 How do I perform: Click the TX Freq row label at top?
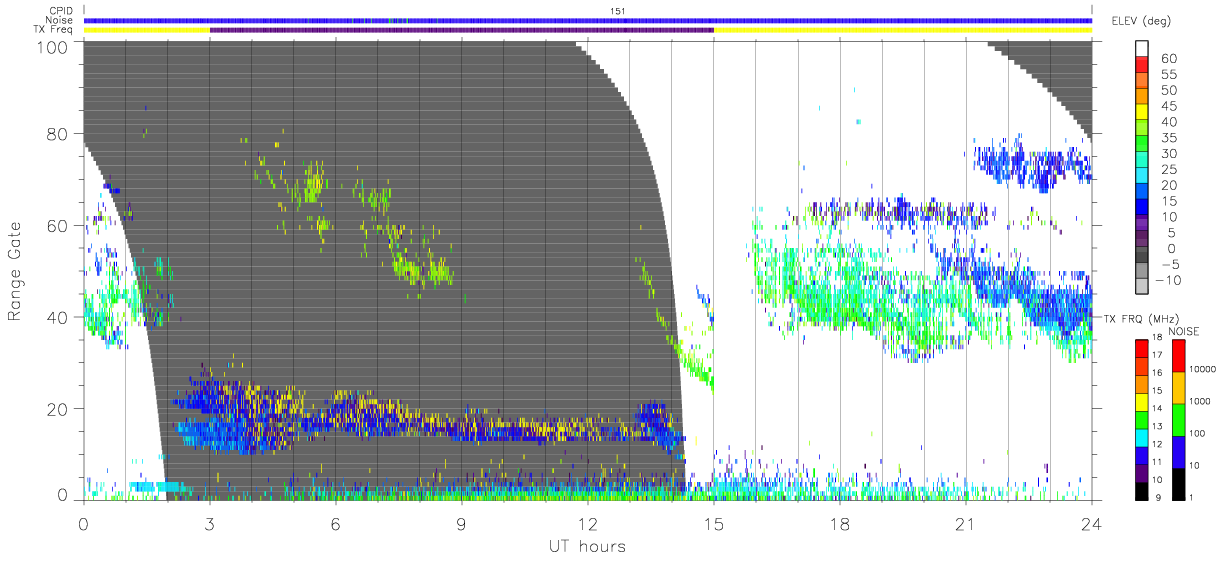pos(55,30)
